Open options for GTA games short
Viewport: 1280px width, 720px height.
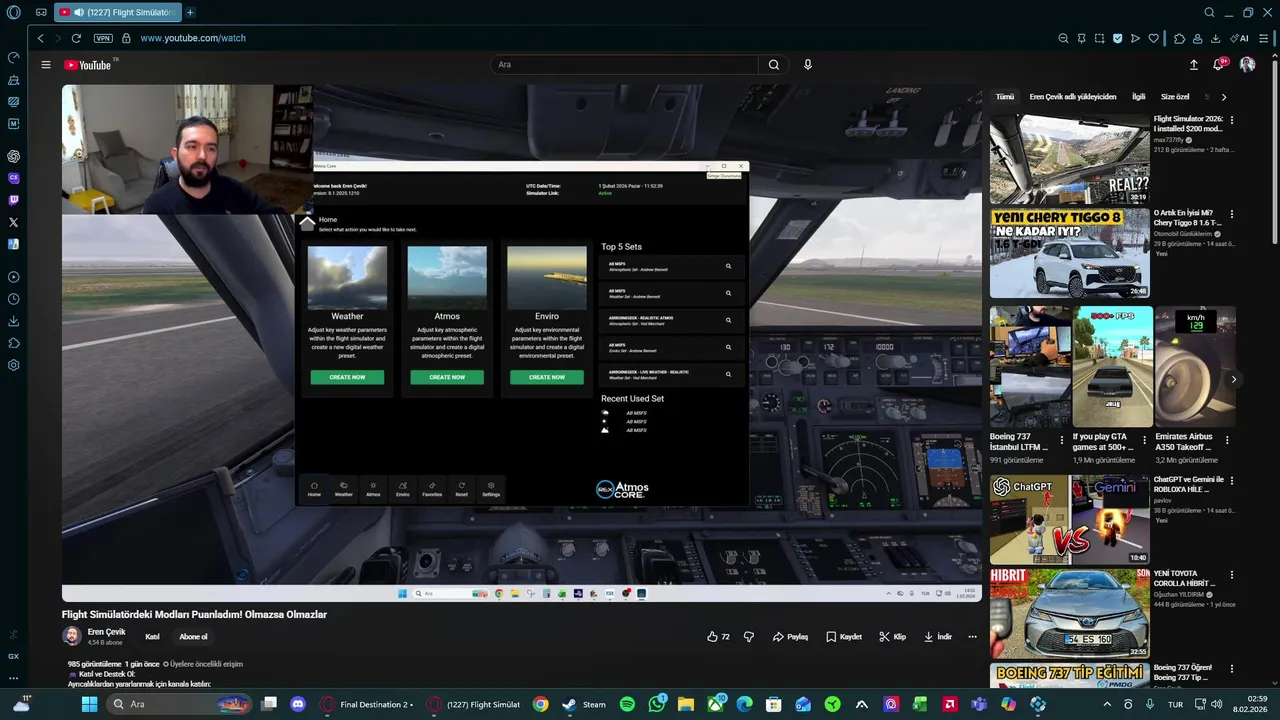coord(1147,440)
